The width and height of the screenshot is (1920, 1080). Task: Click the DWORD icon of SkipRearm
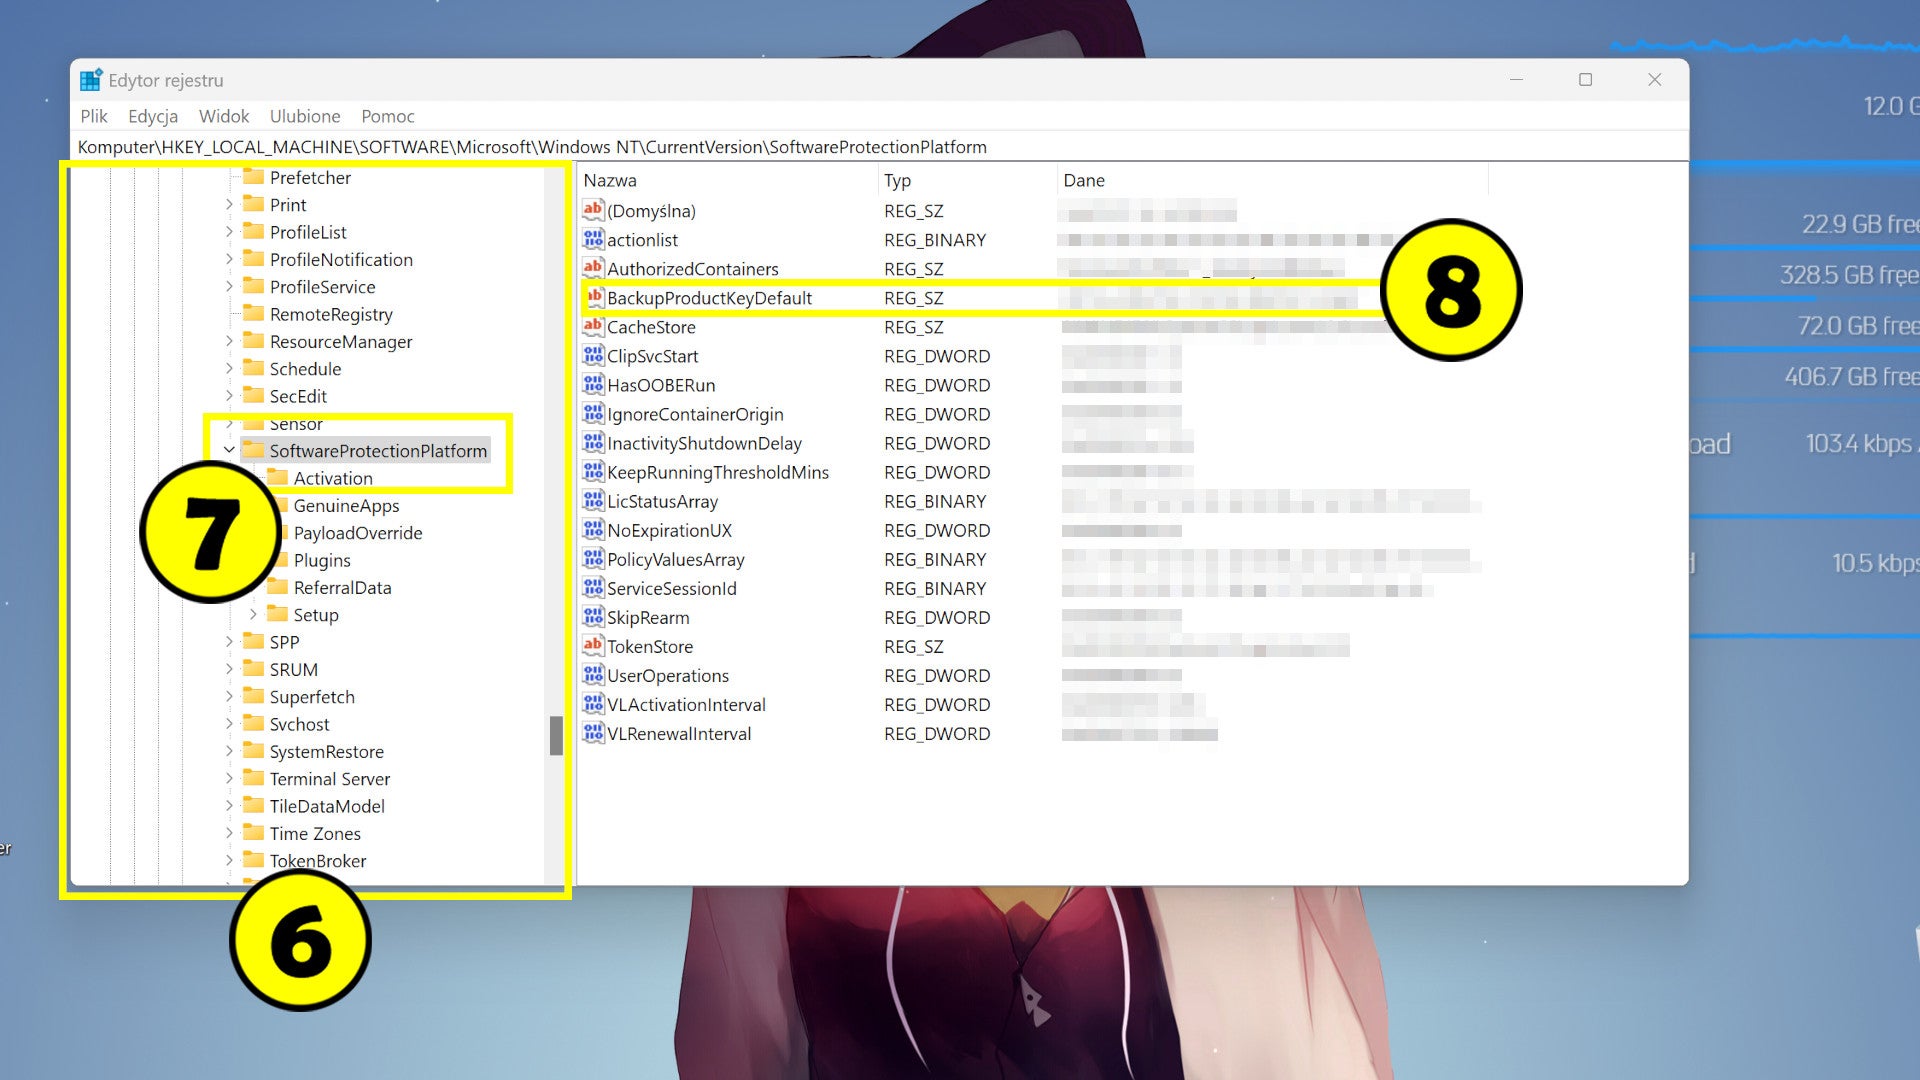pos(593,616)
